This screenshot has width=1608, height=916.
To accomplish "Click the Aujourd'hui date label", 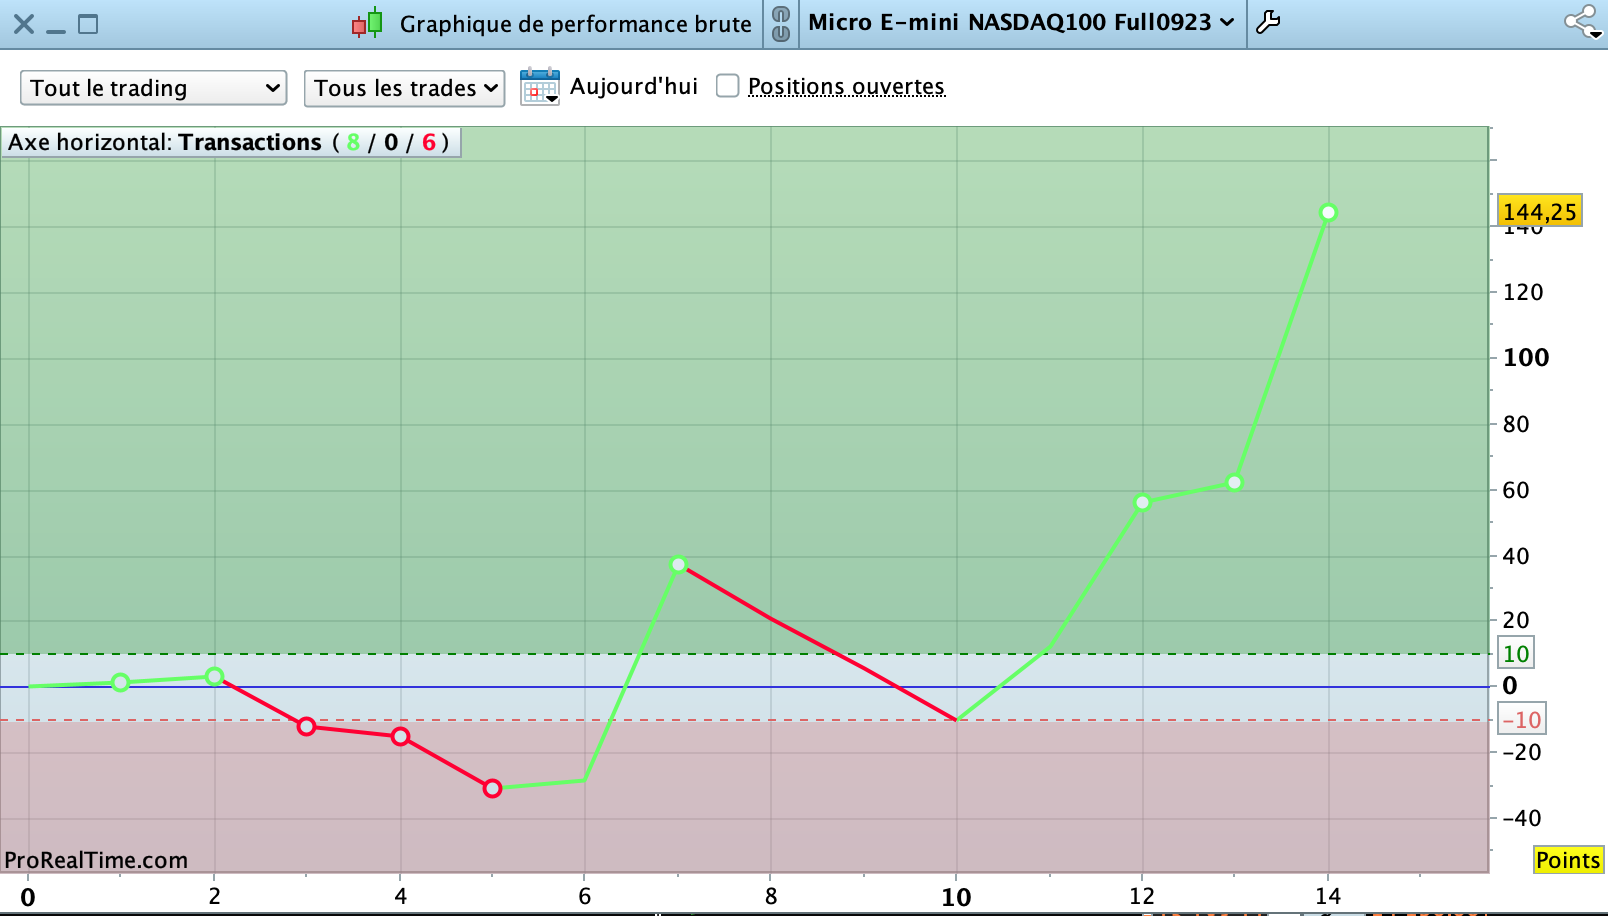I will click(x=634, y=87).
